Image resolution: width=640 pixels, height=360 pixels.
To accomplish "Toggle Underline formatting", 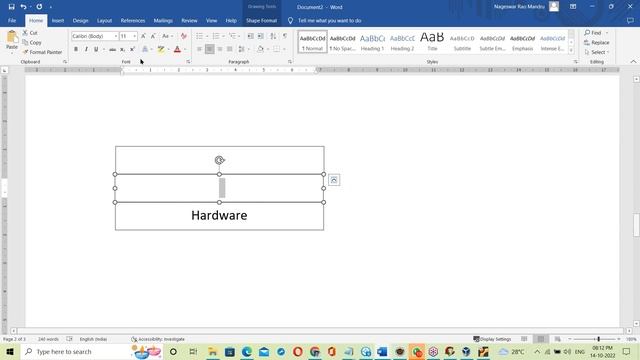I will click(x=96, y=49).
